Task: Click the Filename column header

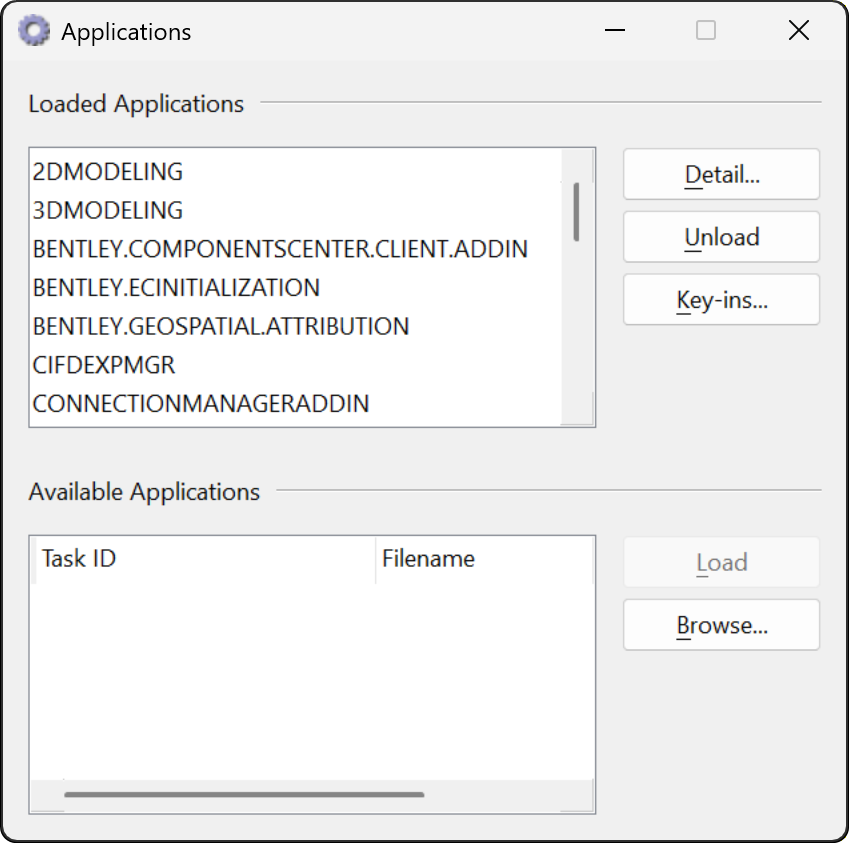Action: coord(484,559)
